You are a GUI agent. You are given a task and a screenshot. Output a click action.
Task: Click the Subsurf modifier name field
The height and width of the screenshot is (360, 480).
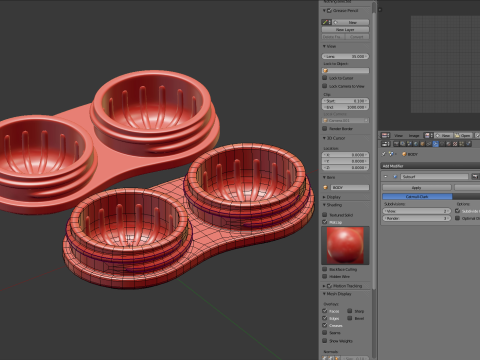click(x=434, y=176)
